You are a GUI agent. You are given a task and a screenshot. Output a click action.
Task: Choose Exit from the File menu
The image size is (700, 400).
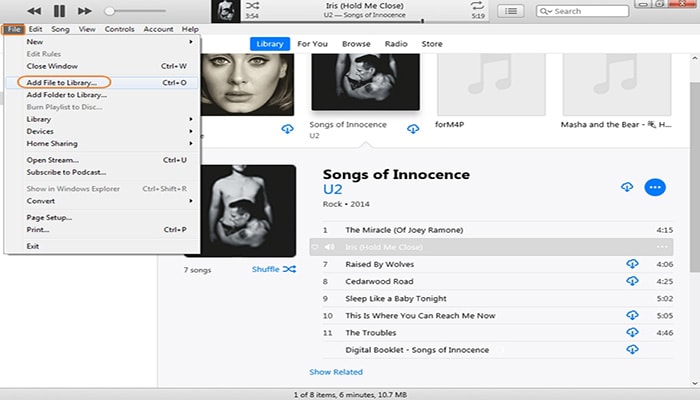click(x=102, y=246)
